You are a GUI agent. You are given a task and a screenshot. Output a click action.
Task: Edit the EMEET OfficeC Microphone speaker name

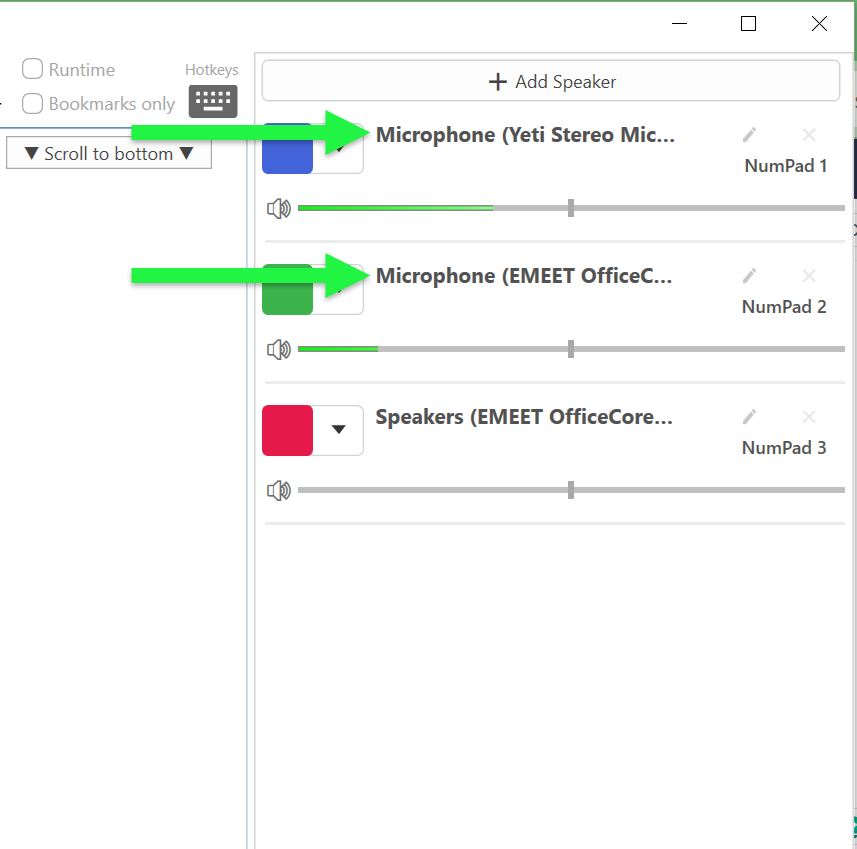tap(749, 276)
